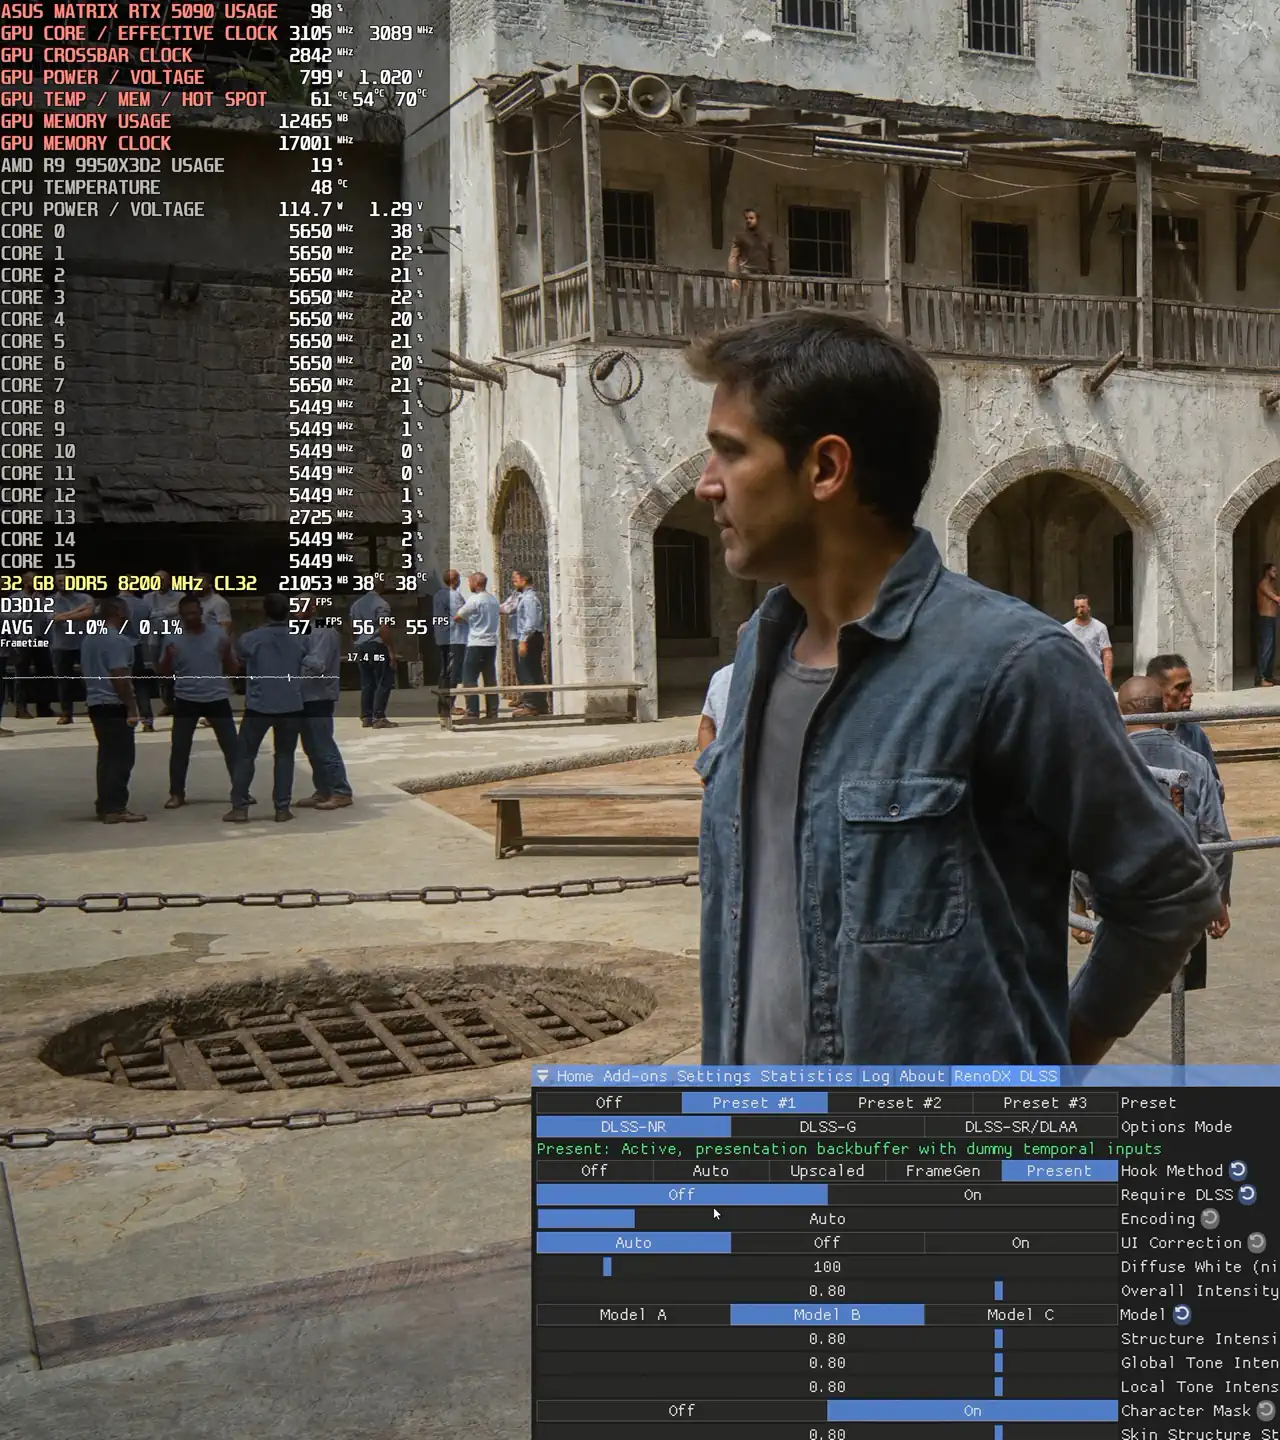Screen dimensions: 1280x1440
Task: Show the About tab
Action: click(x=921, y=1076)
